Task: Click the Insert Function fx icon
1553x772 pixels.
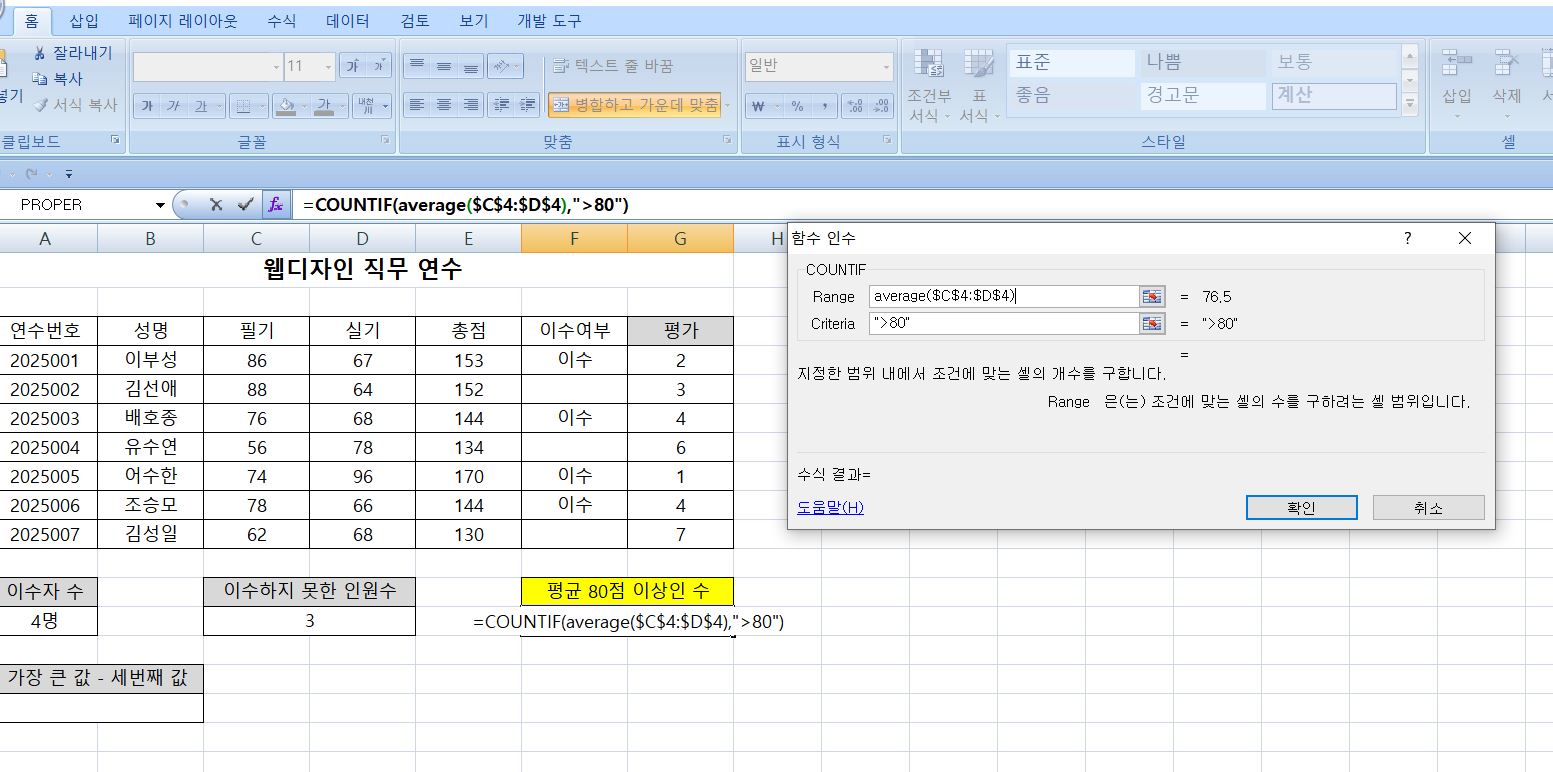Action: (275, 205)
